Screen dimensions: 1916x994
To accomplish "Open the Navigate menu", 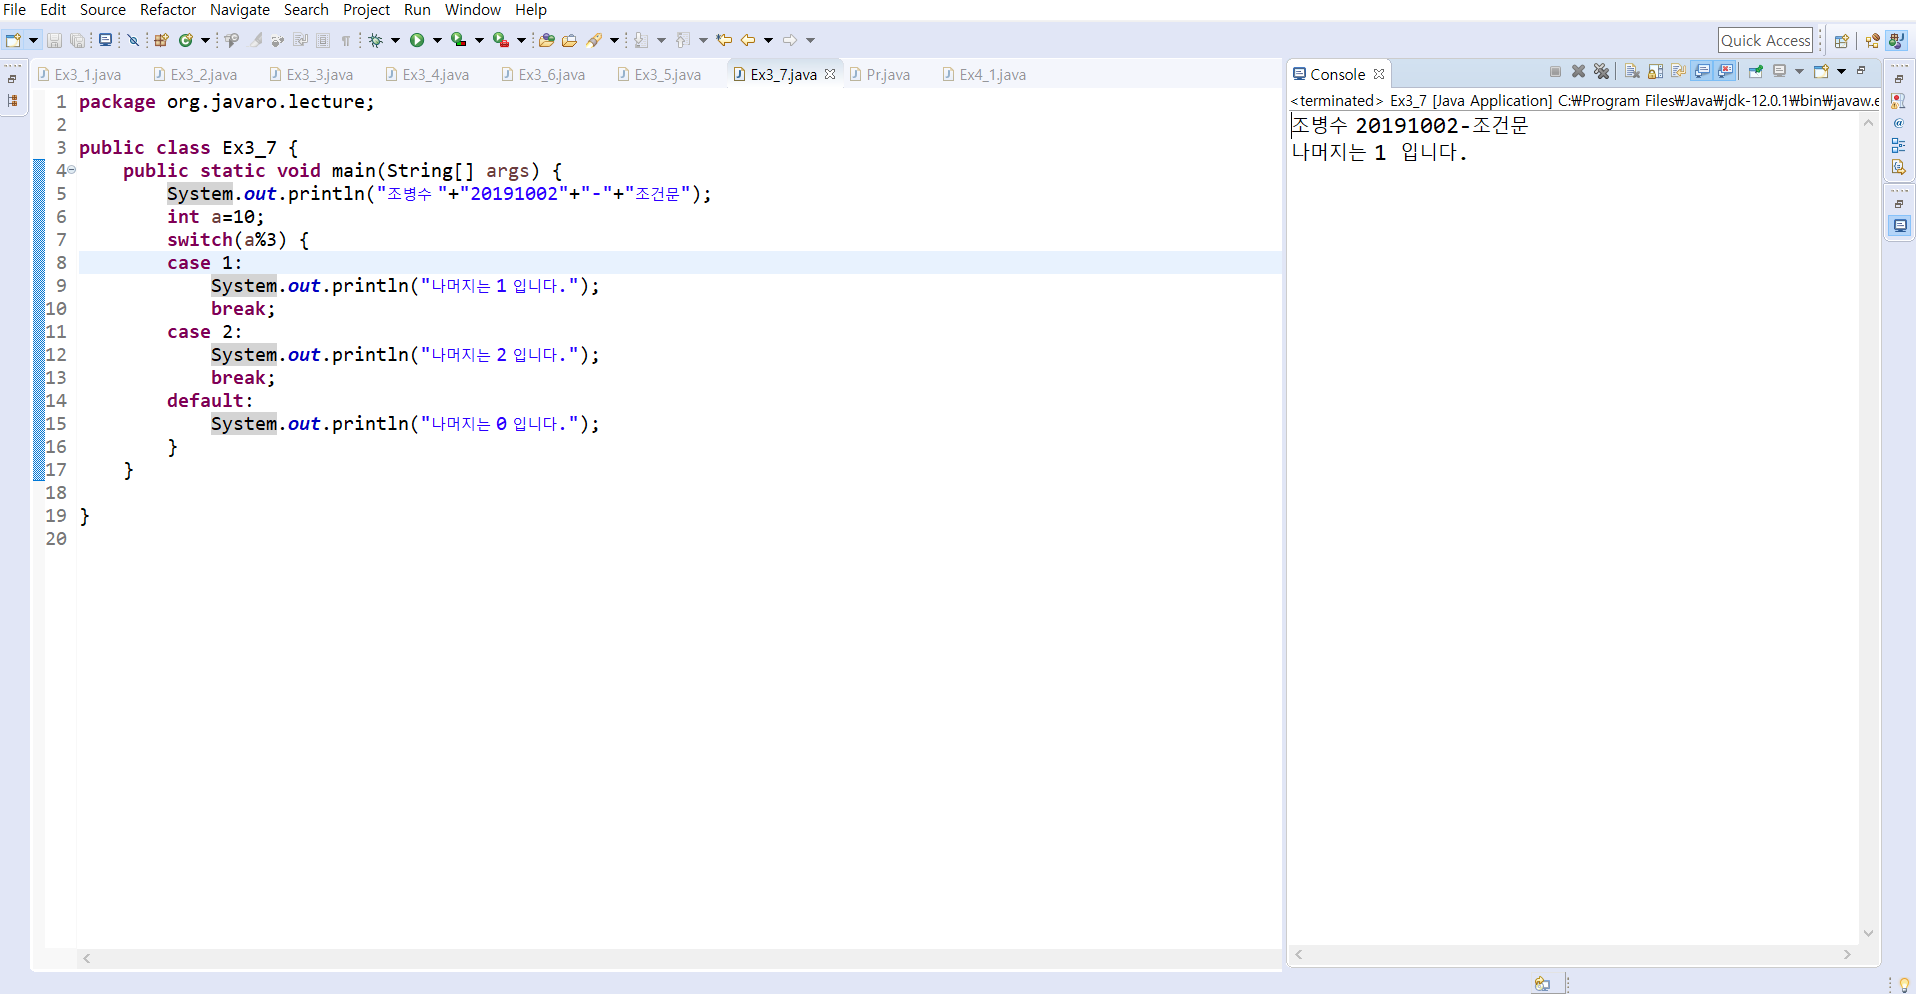I will tap(240, 10).
